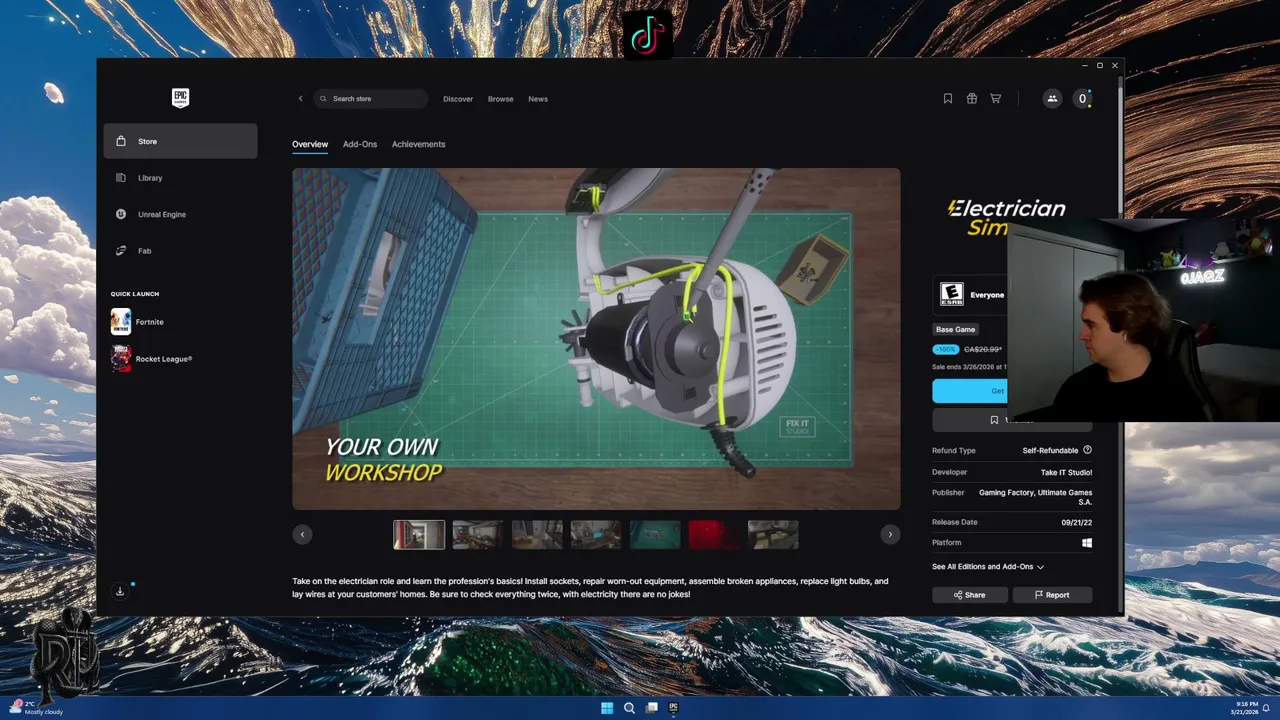Click the TikTok icon above the window
Image resolution: width=1280 pixels, height=720 pixels.
(647, 35)
